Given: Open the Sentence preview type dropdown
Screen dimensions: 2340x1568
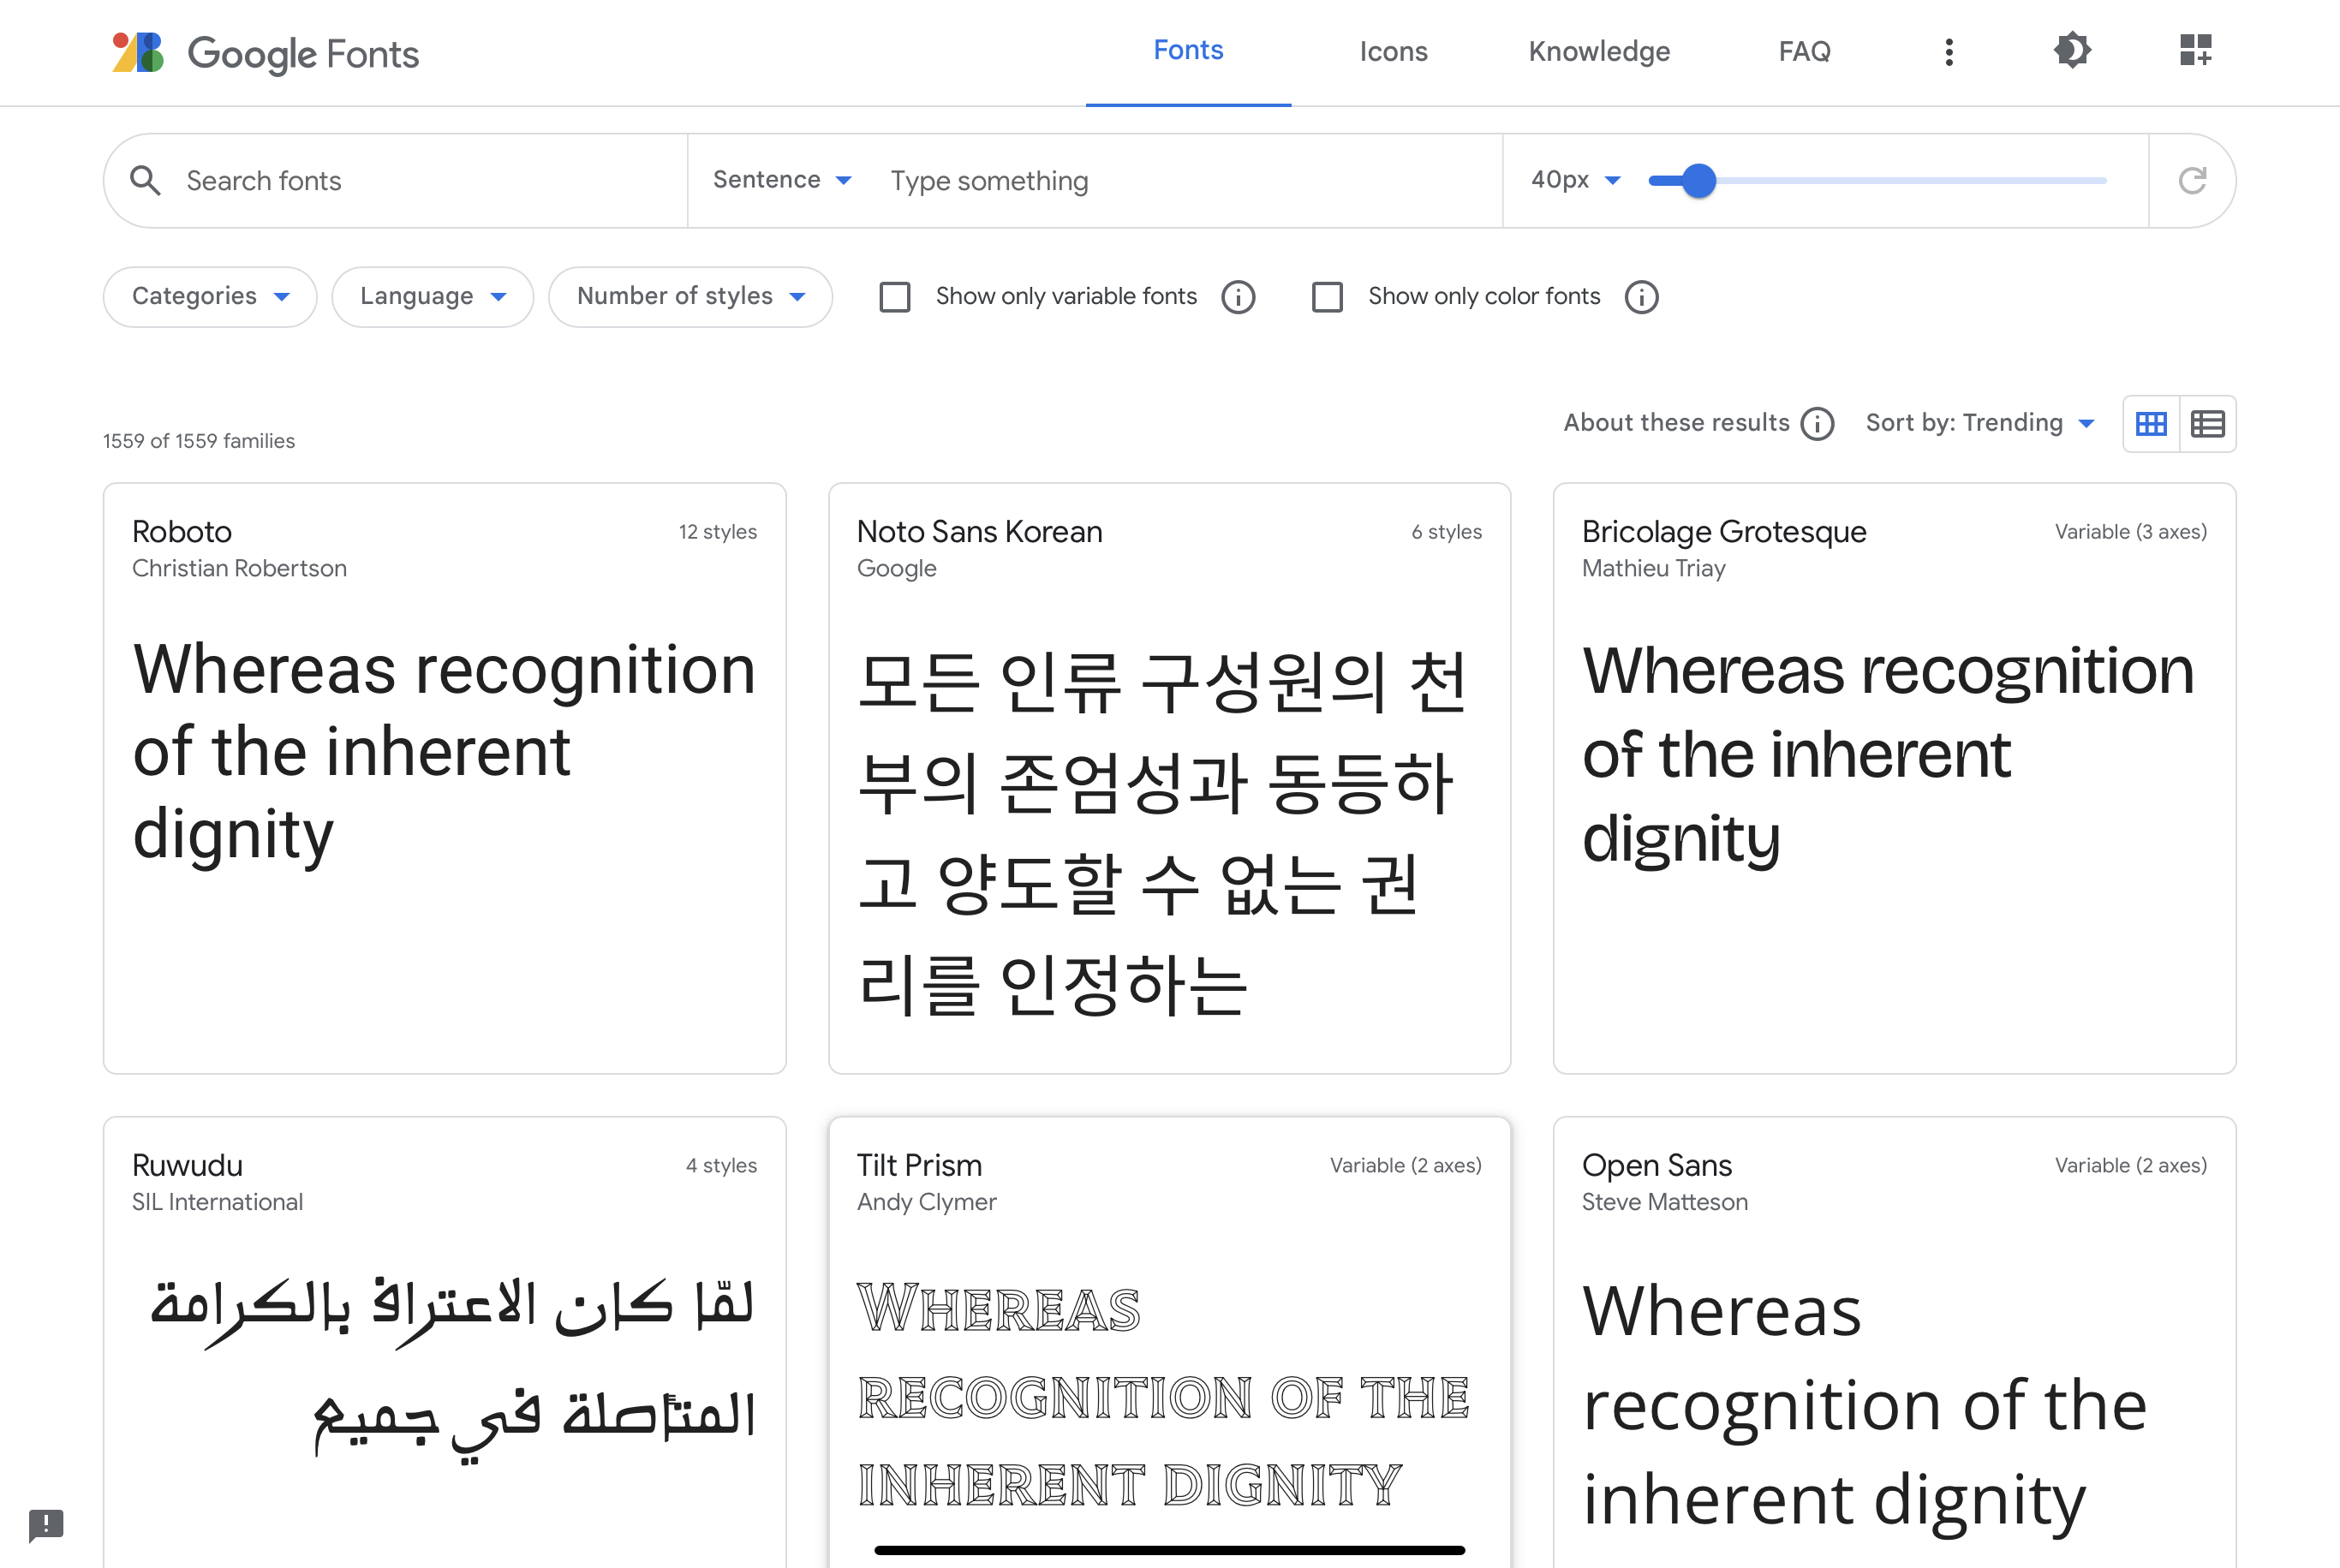Looking at the screenshot, I should [782, 180].
